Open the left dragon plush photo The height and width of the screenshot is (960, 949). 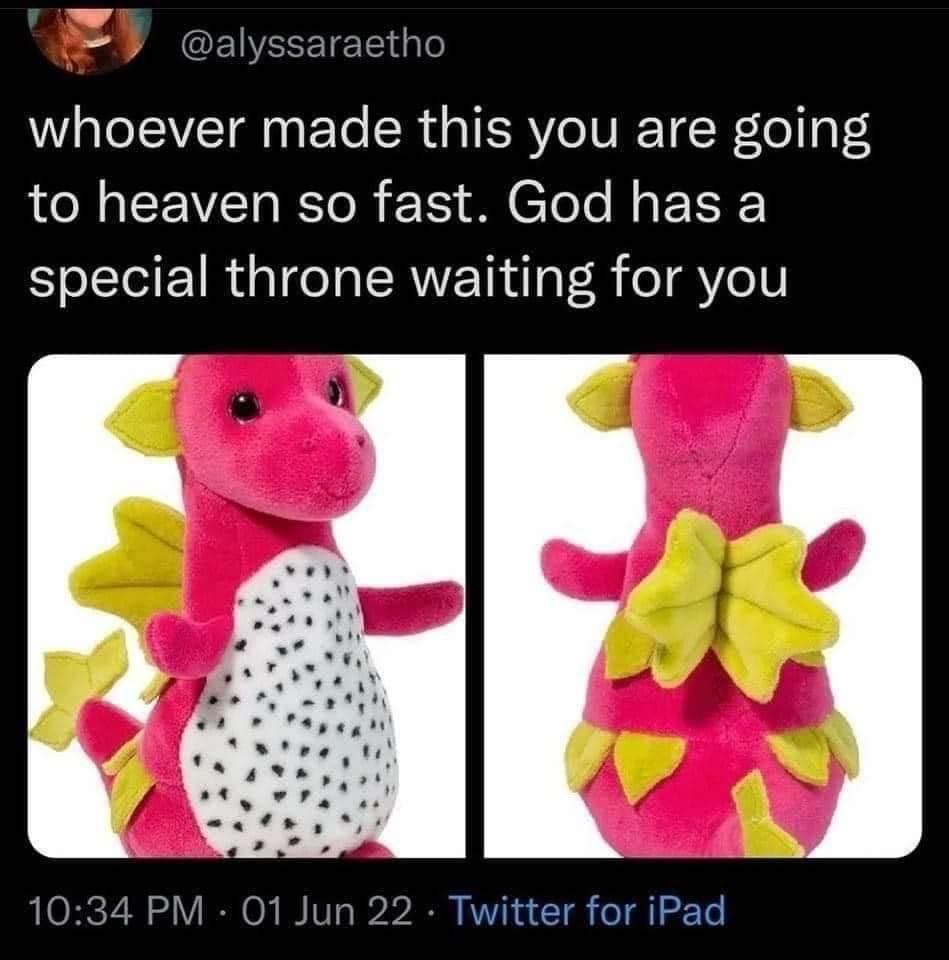(246, 606)
